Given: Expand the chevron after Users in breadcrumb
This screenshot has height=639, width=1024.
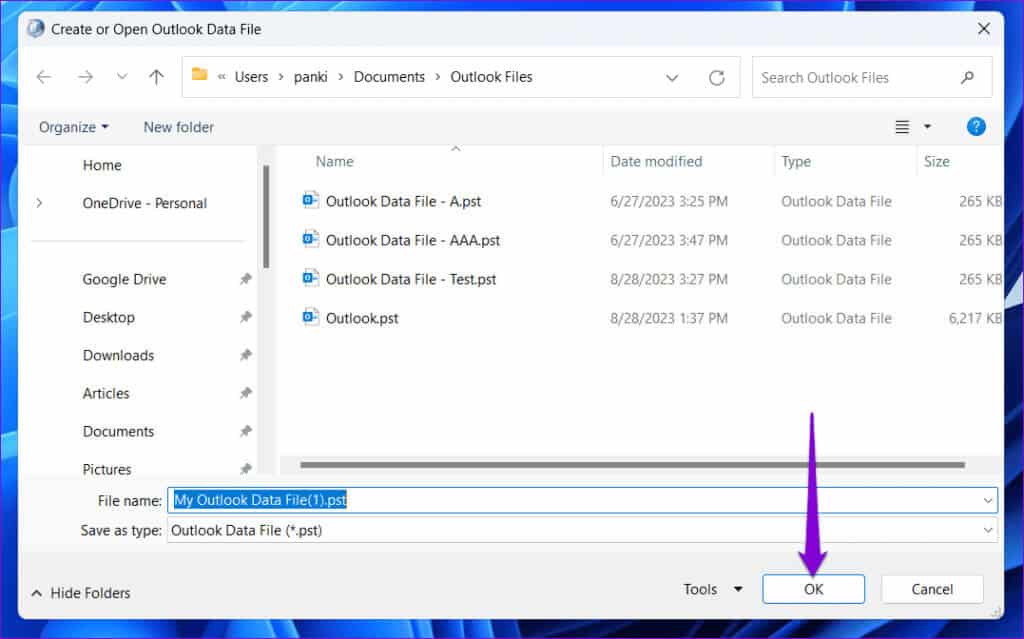Looking at the screenshot, I should [x=281, y=77].
